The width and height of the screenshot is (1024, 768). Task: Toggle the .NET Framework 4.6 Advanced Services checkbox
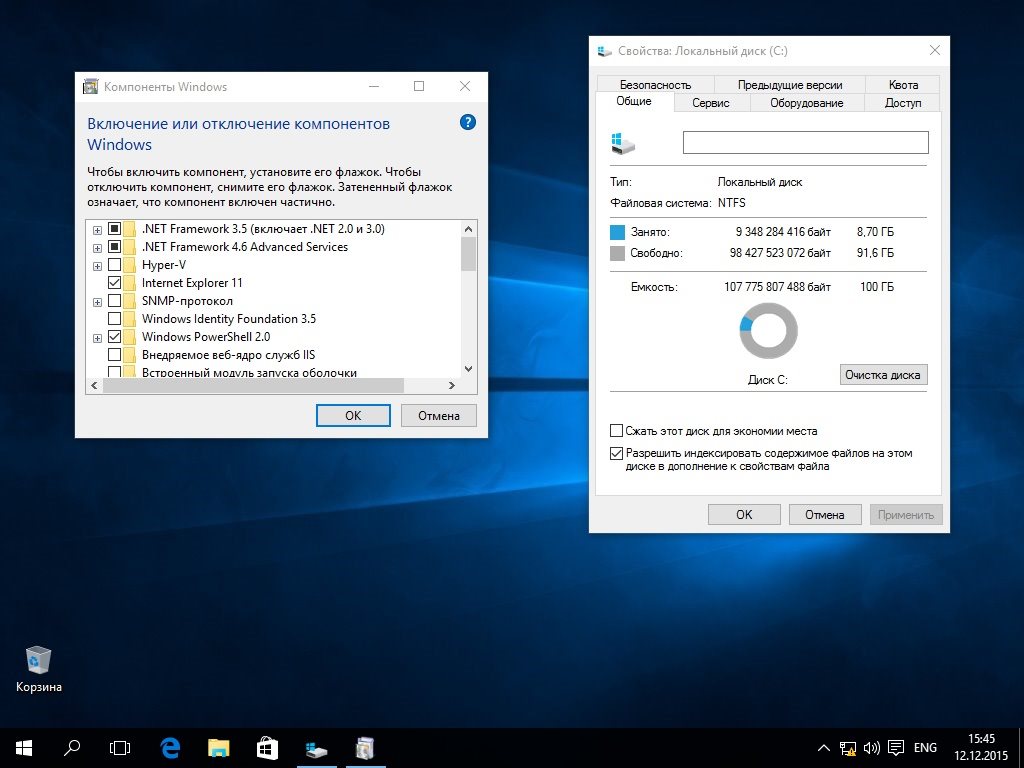coord(114,247)
